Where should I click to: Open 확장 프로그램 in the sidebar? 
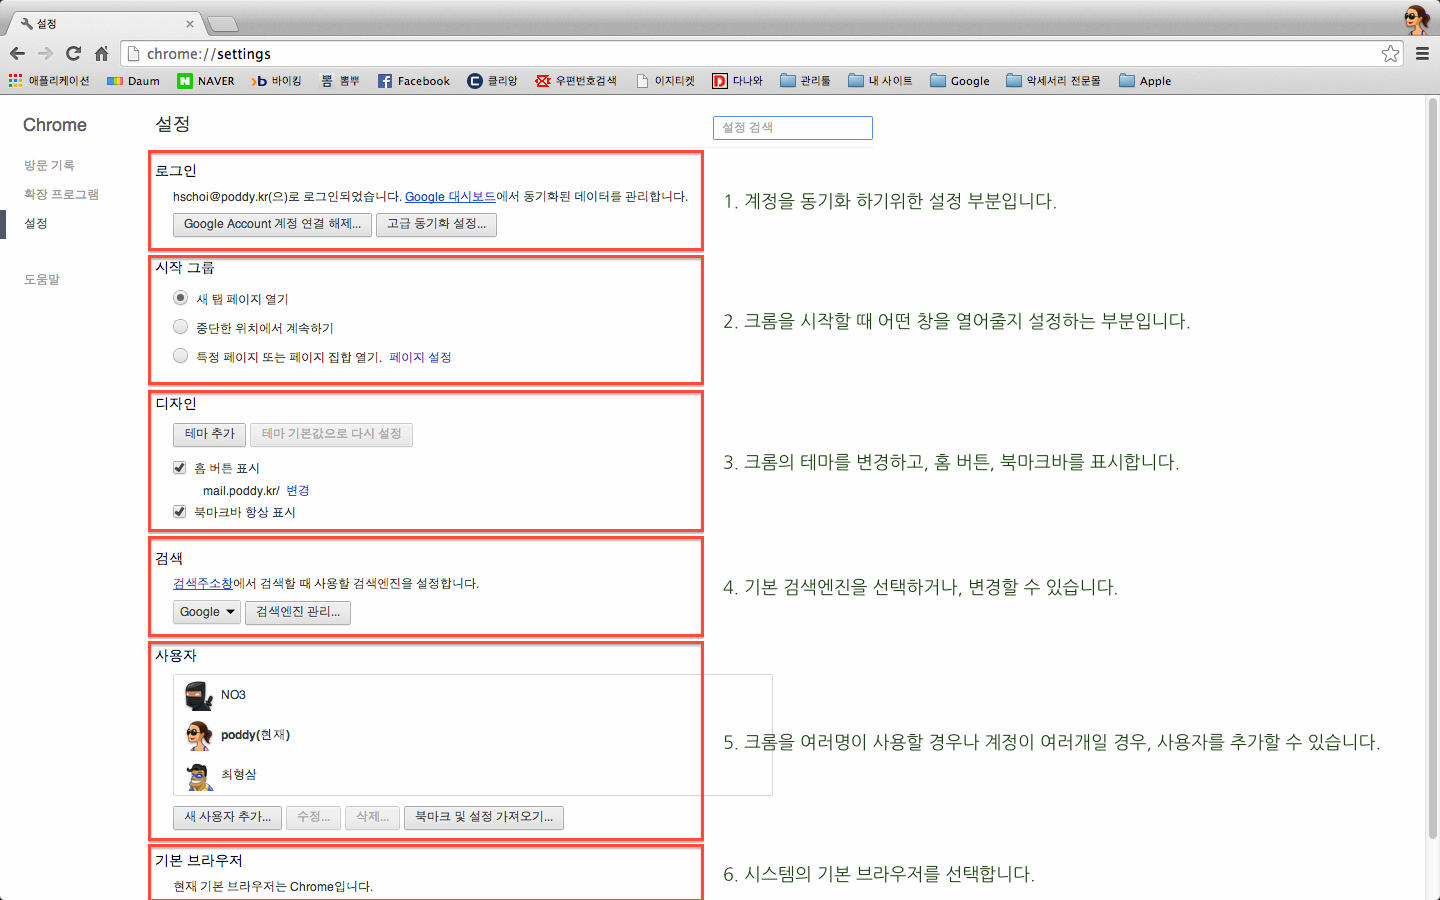61,194
